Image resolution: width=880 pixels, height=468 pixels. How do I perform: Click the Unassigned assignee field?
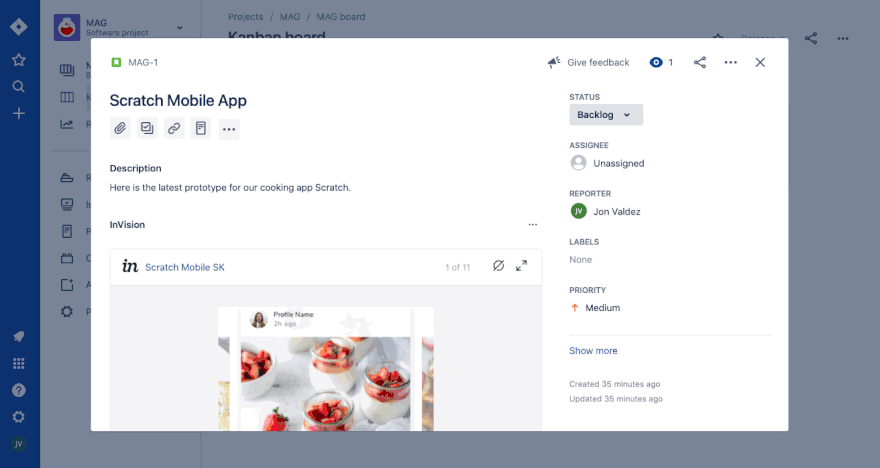pyautogui.click(x=607, y=163)
